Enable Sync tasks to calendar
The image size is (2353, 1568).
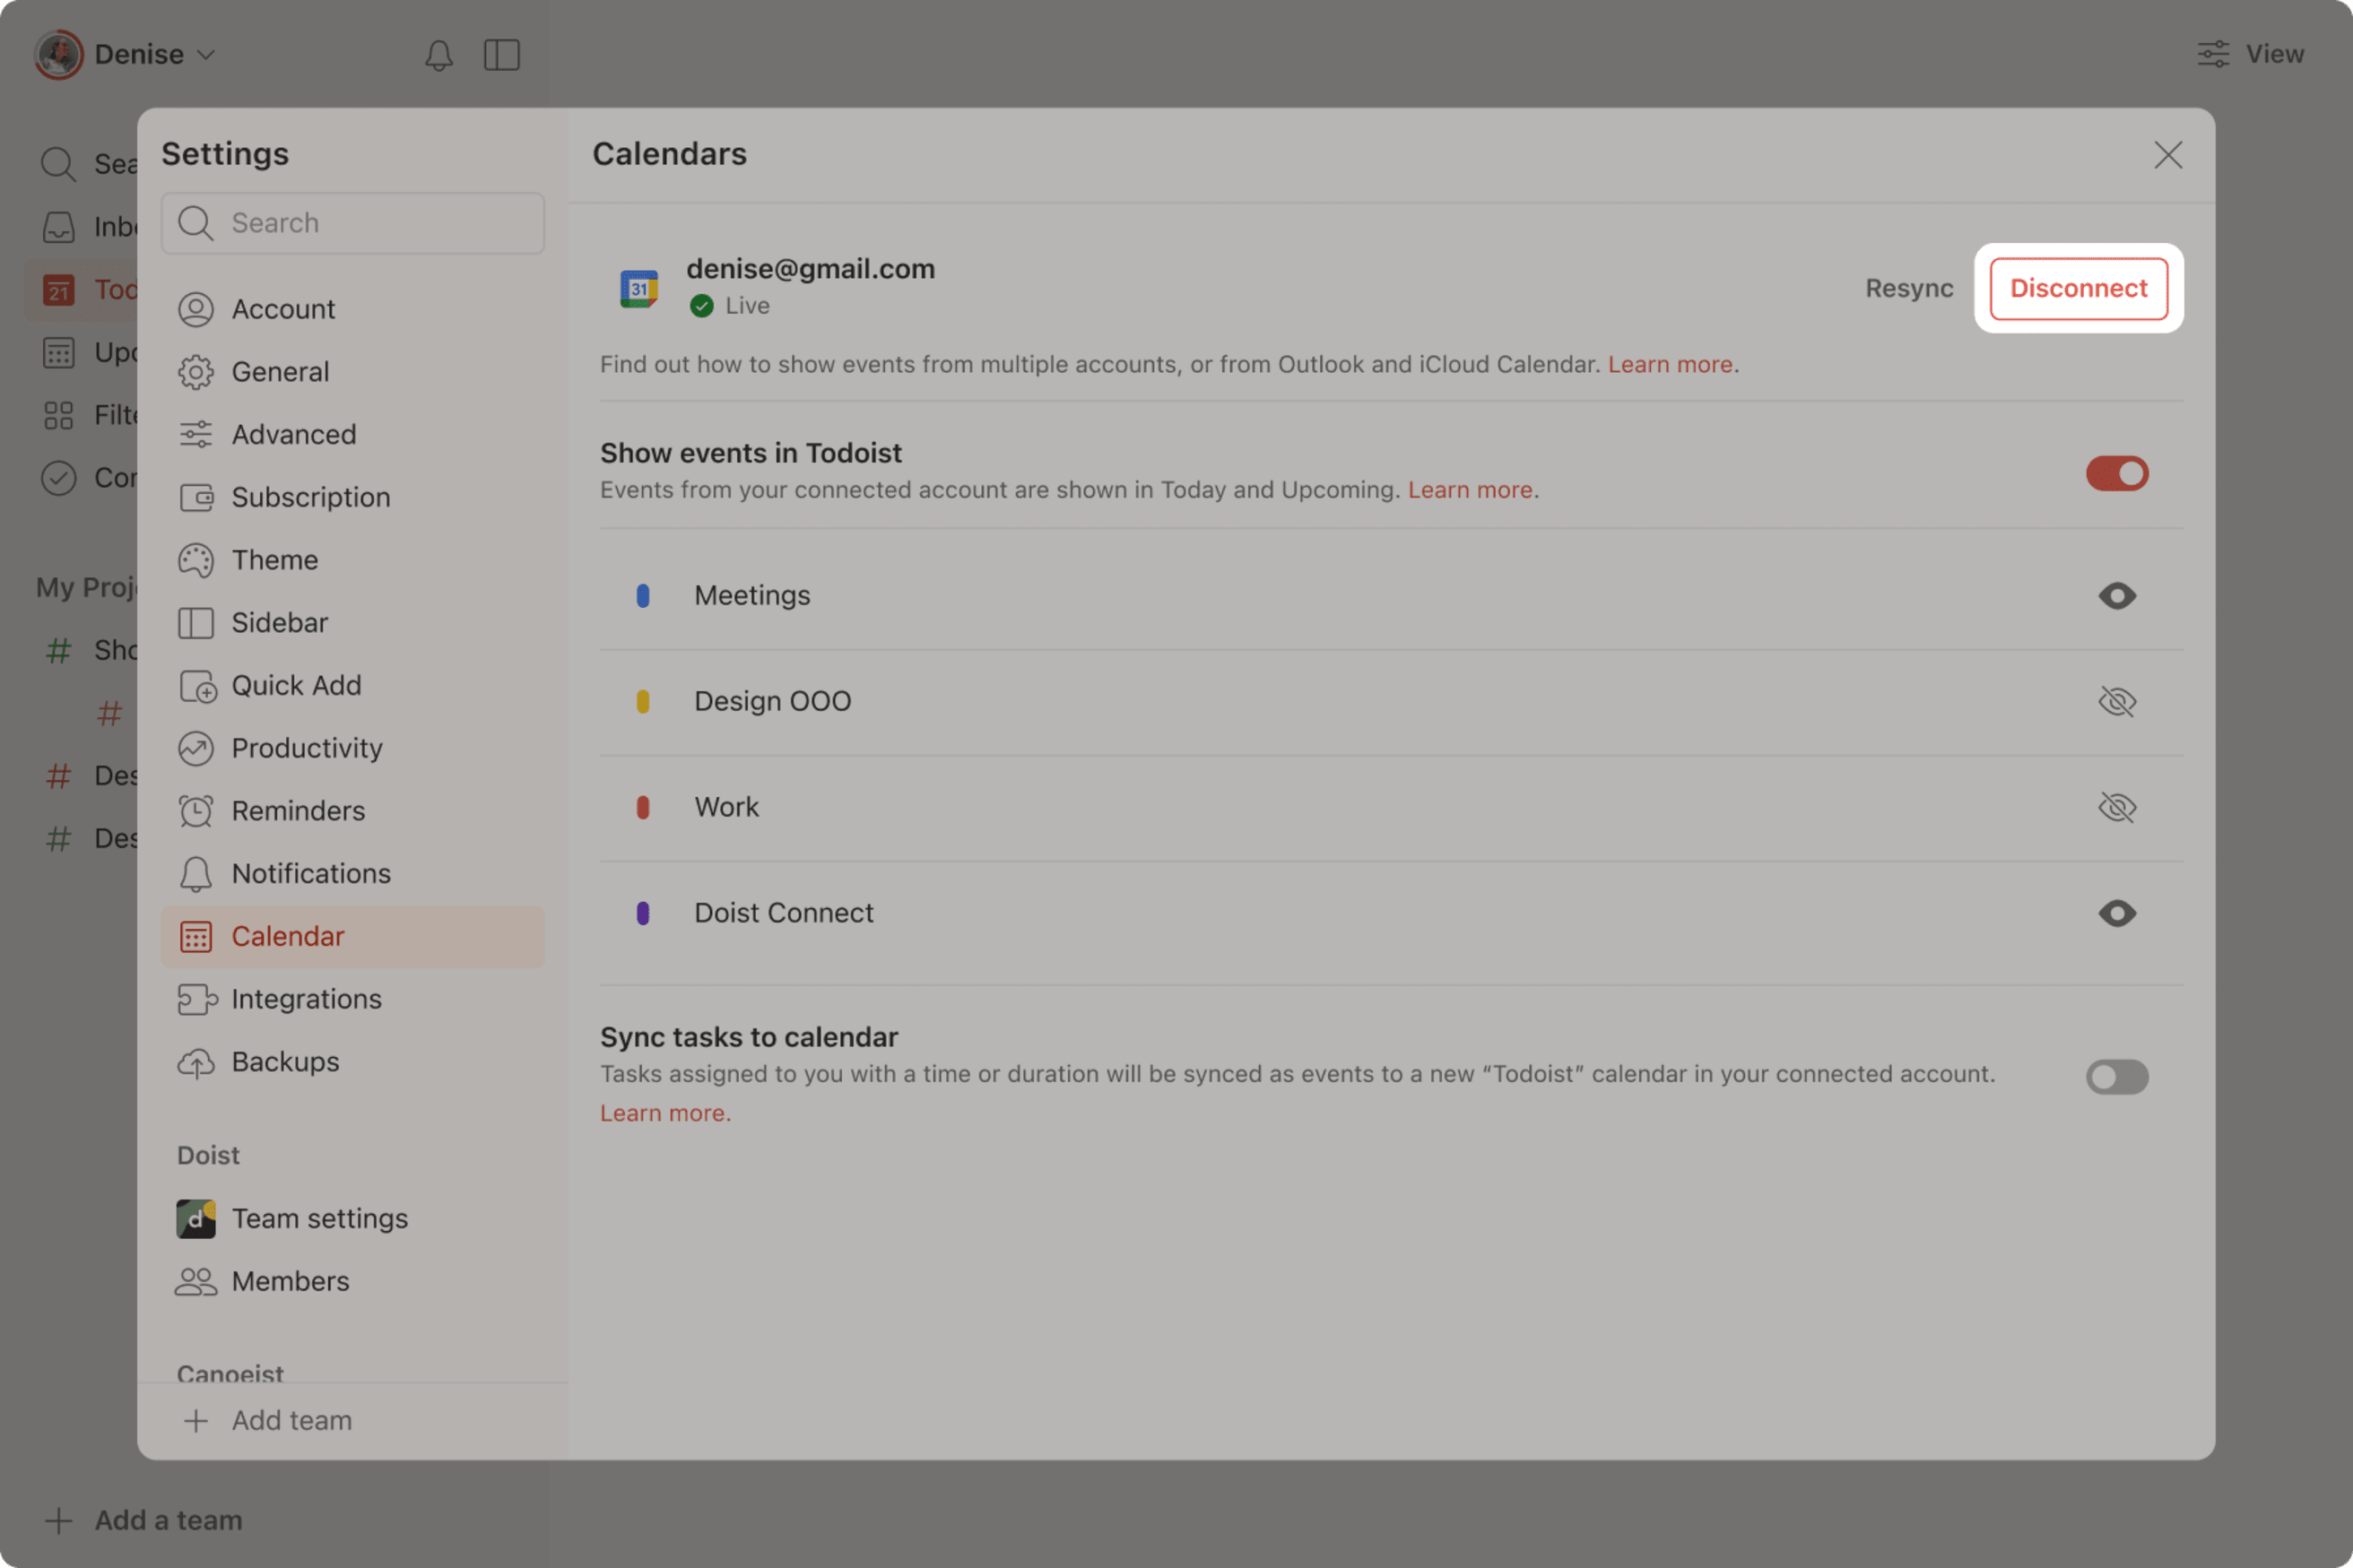click(x=2117, y=1076)
